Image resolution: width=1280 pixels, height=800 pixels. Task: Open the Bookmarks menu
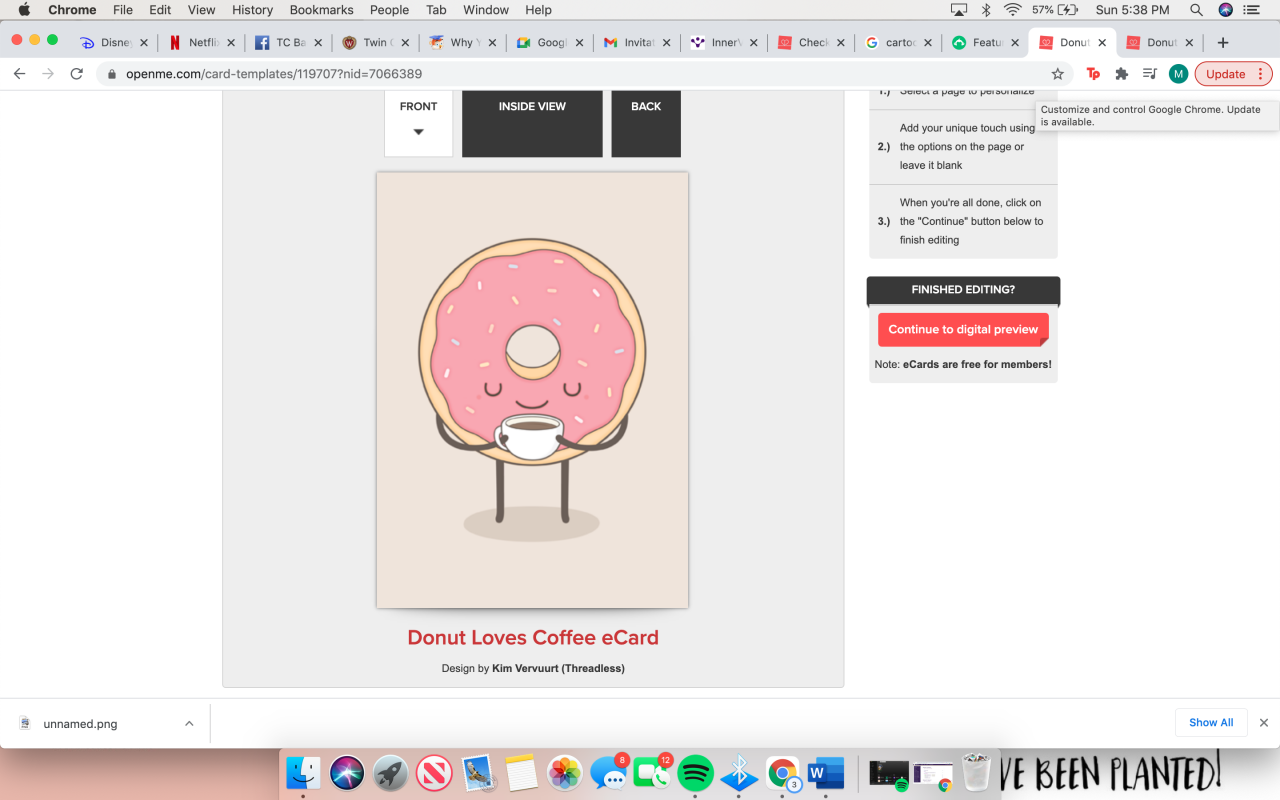click(322, 10)
